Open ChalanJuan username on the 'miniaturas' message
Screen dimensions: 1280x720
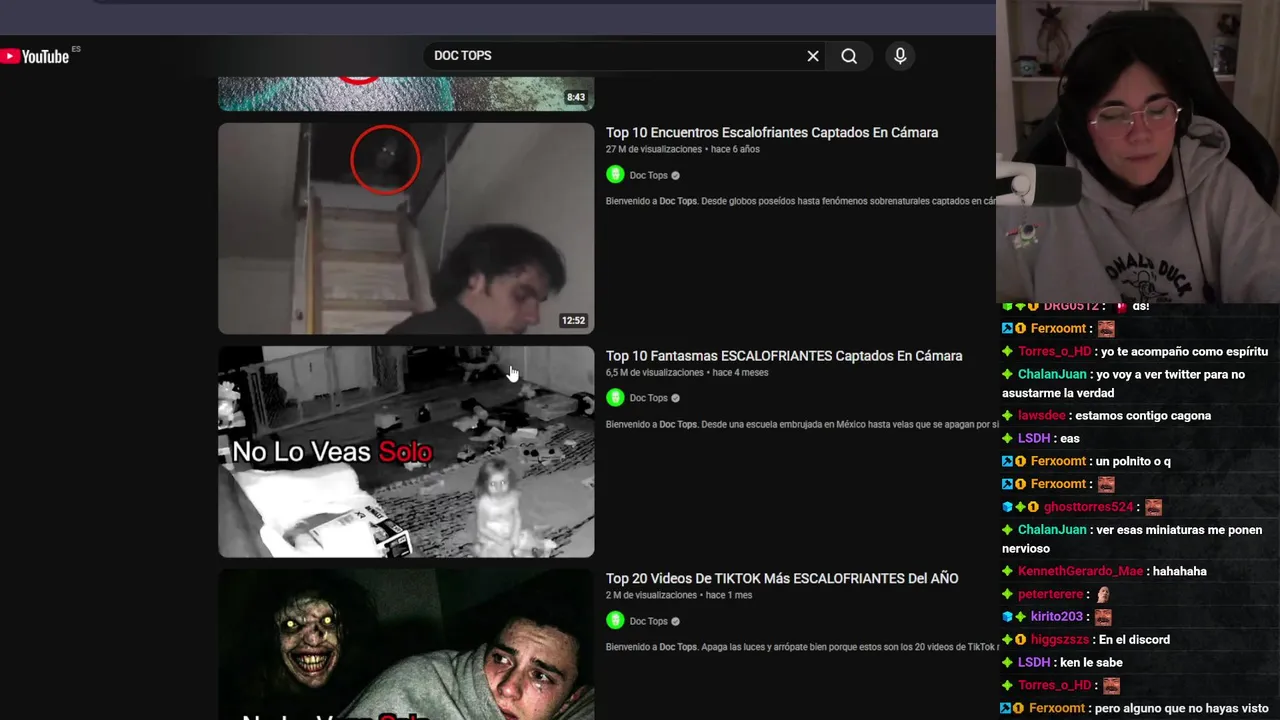tap(1052, 530)
